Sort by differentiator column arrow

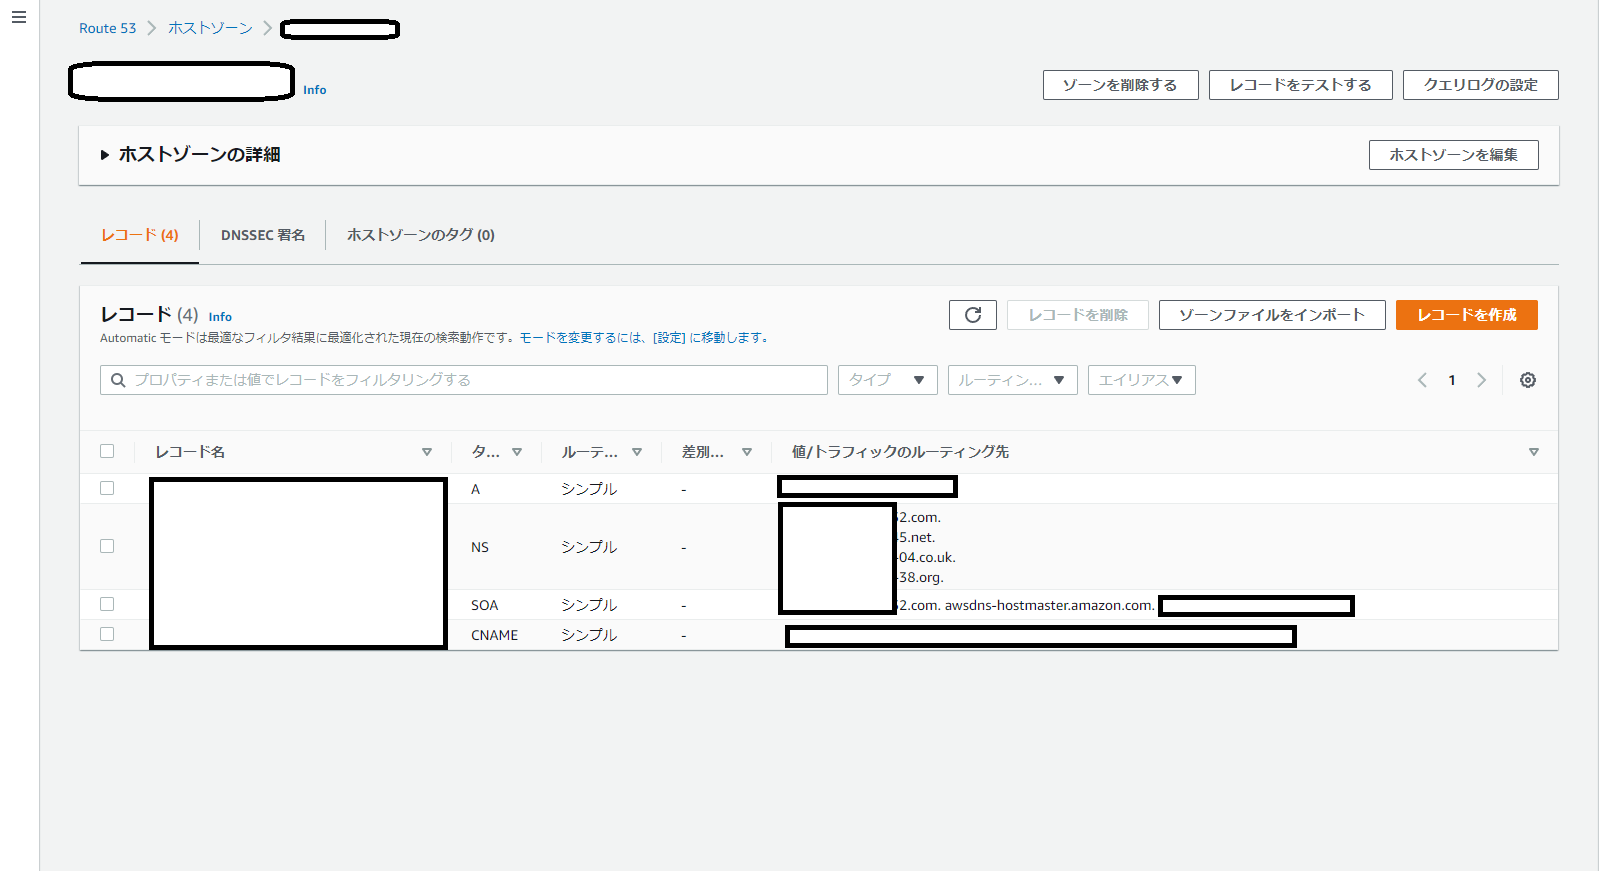click(747, 452)
